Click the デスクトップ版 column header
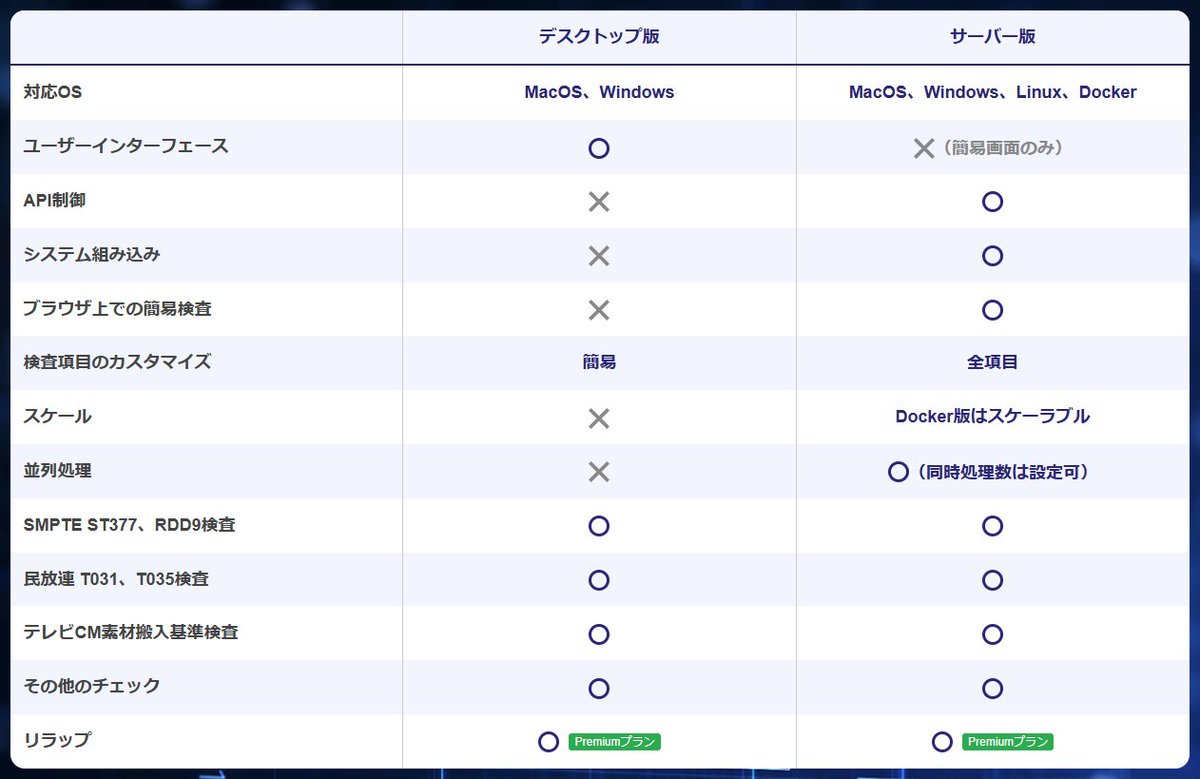 [x=599, y=37]
